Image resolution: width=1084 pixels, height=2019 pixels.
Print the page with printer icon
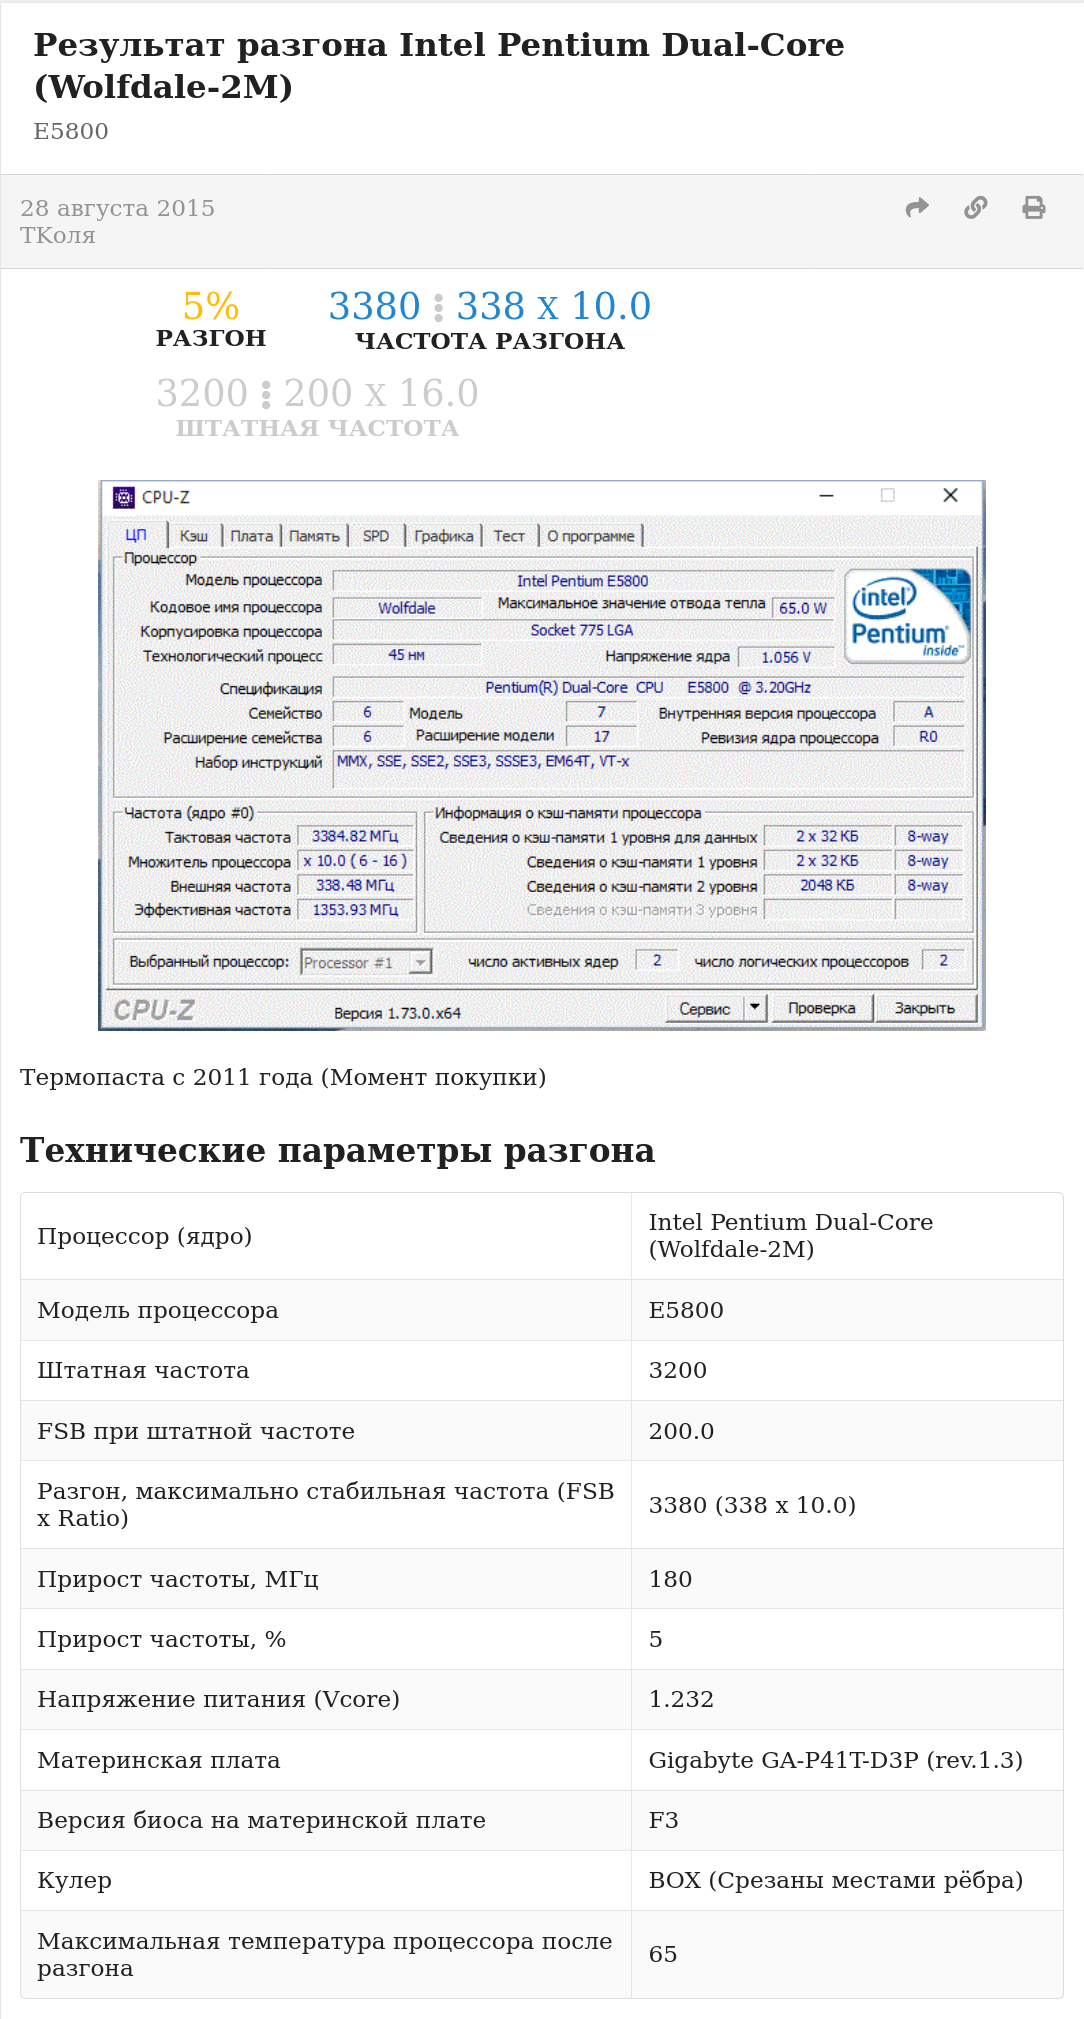point(1034,207)
